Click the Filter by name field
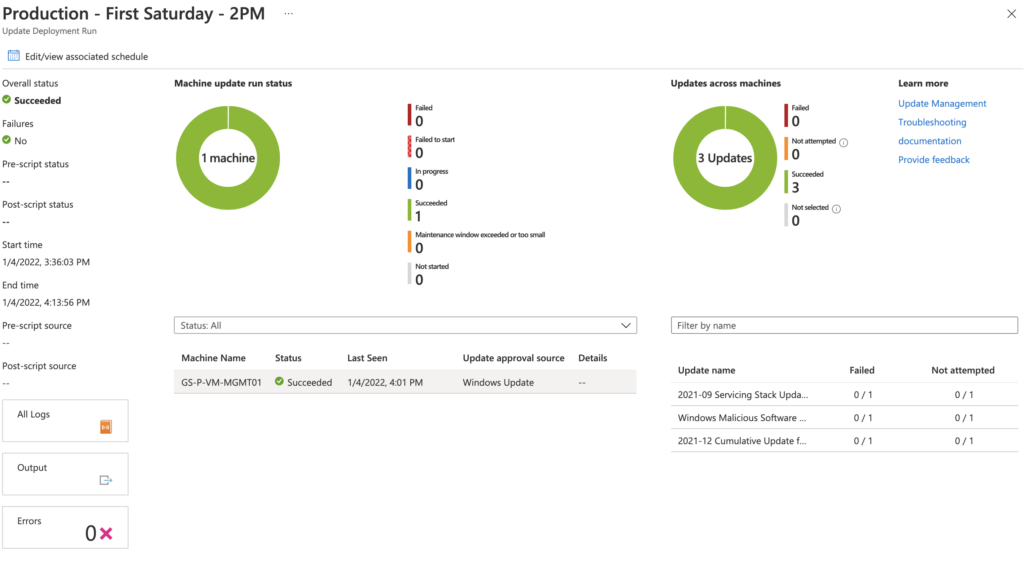The height and width of the screenshot is (566, 1024). click(x=844, y=325)
